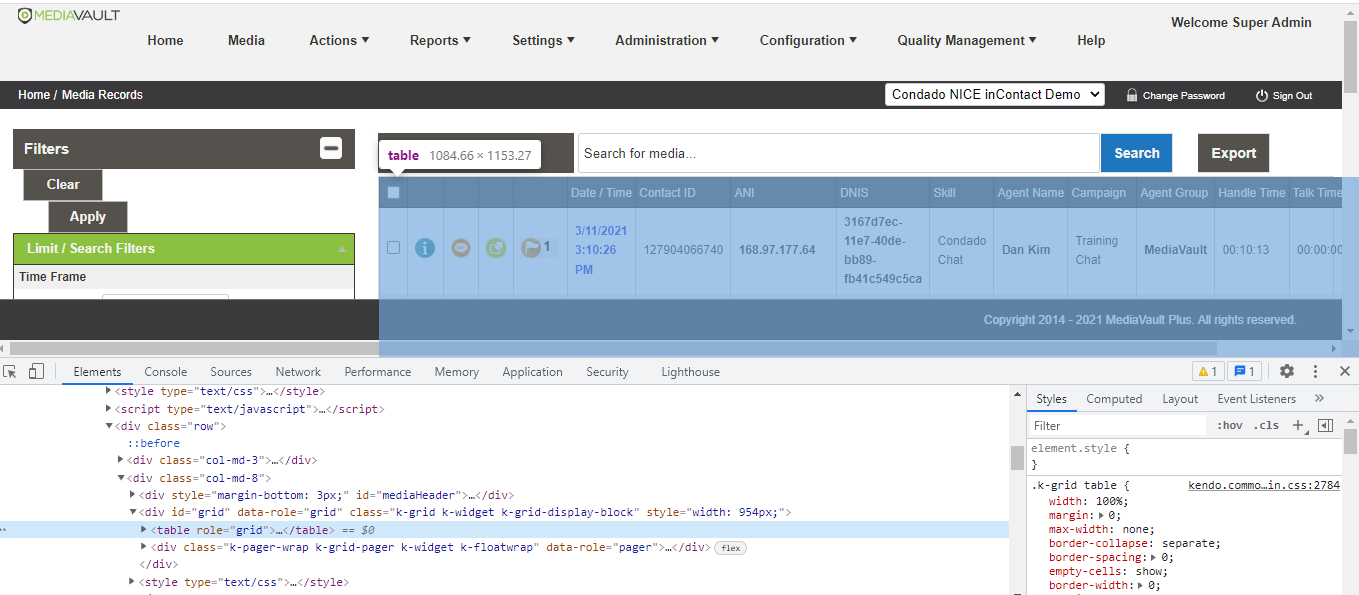Open the Configuration menu dropdown
This screenshot has width=1359, height=595.
(x=808, y=40)
